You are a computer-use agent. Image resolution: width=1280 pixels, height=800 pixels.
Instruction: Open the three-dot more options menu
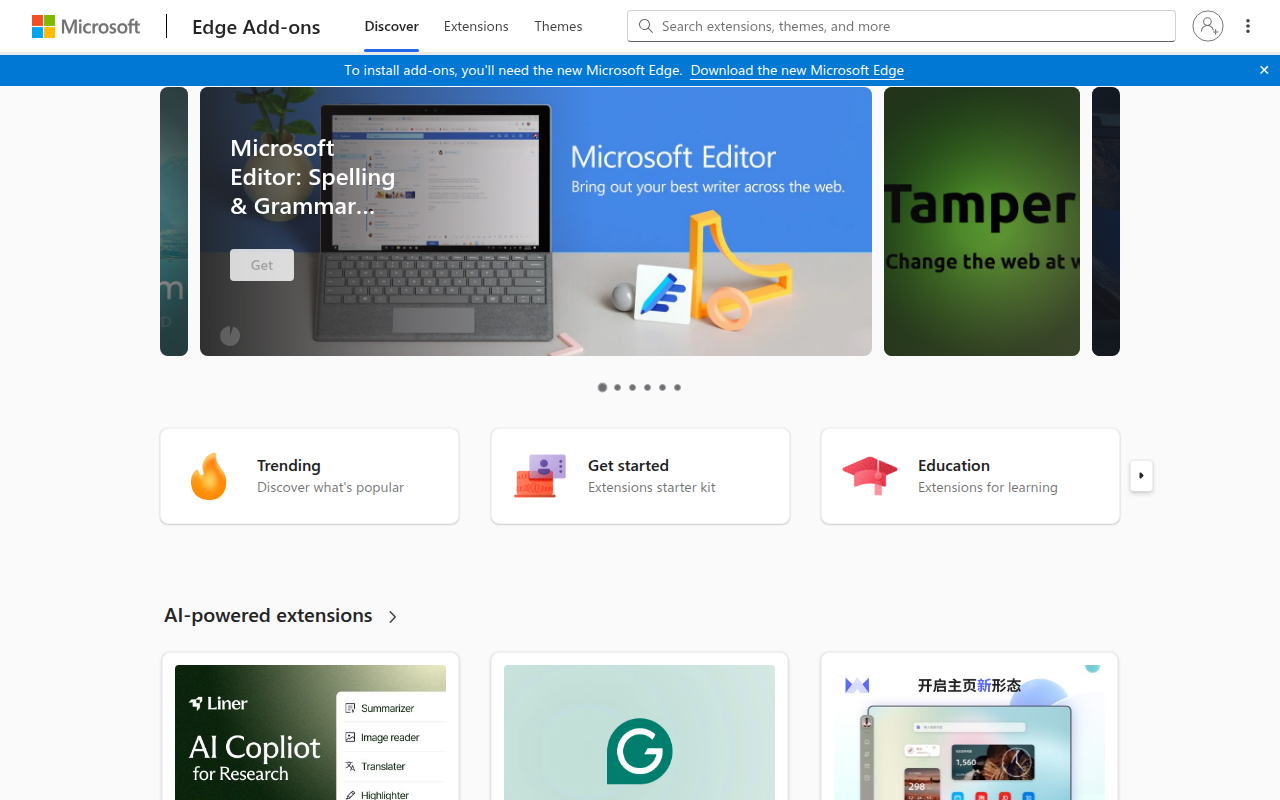(1248, 26)
